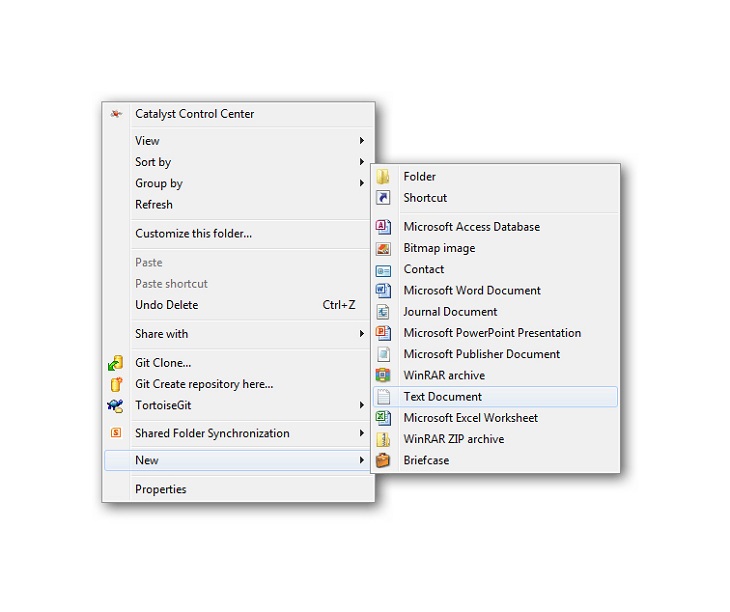
Task: Select WinRAR ZIP archive label
Action: pyautogui.click(x=453, y=439)
